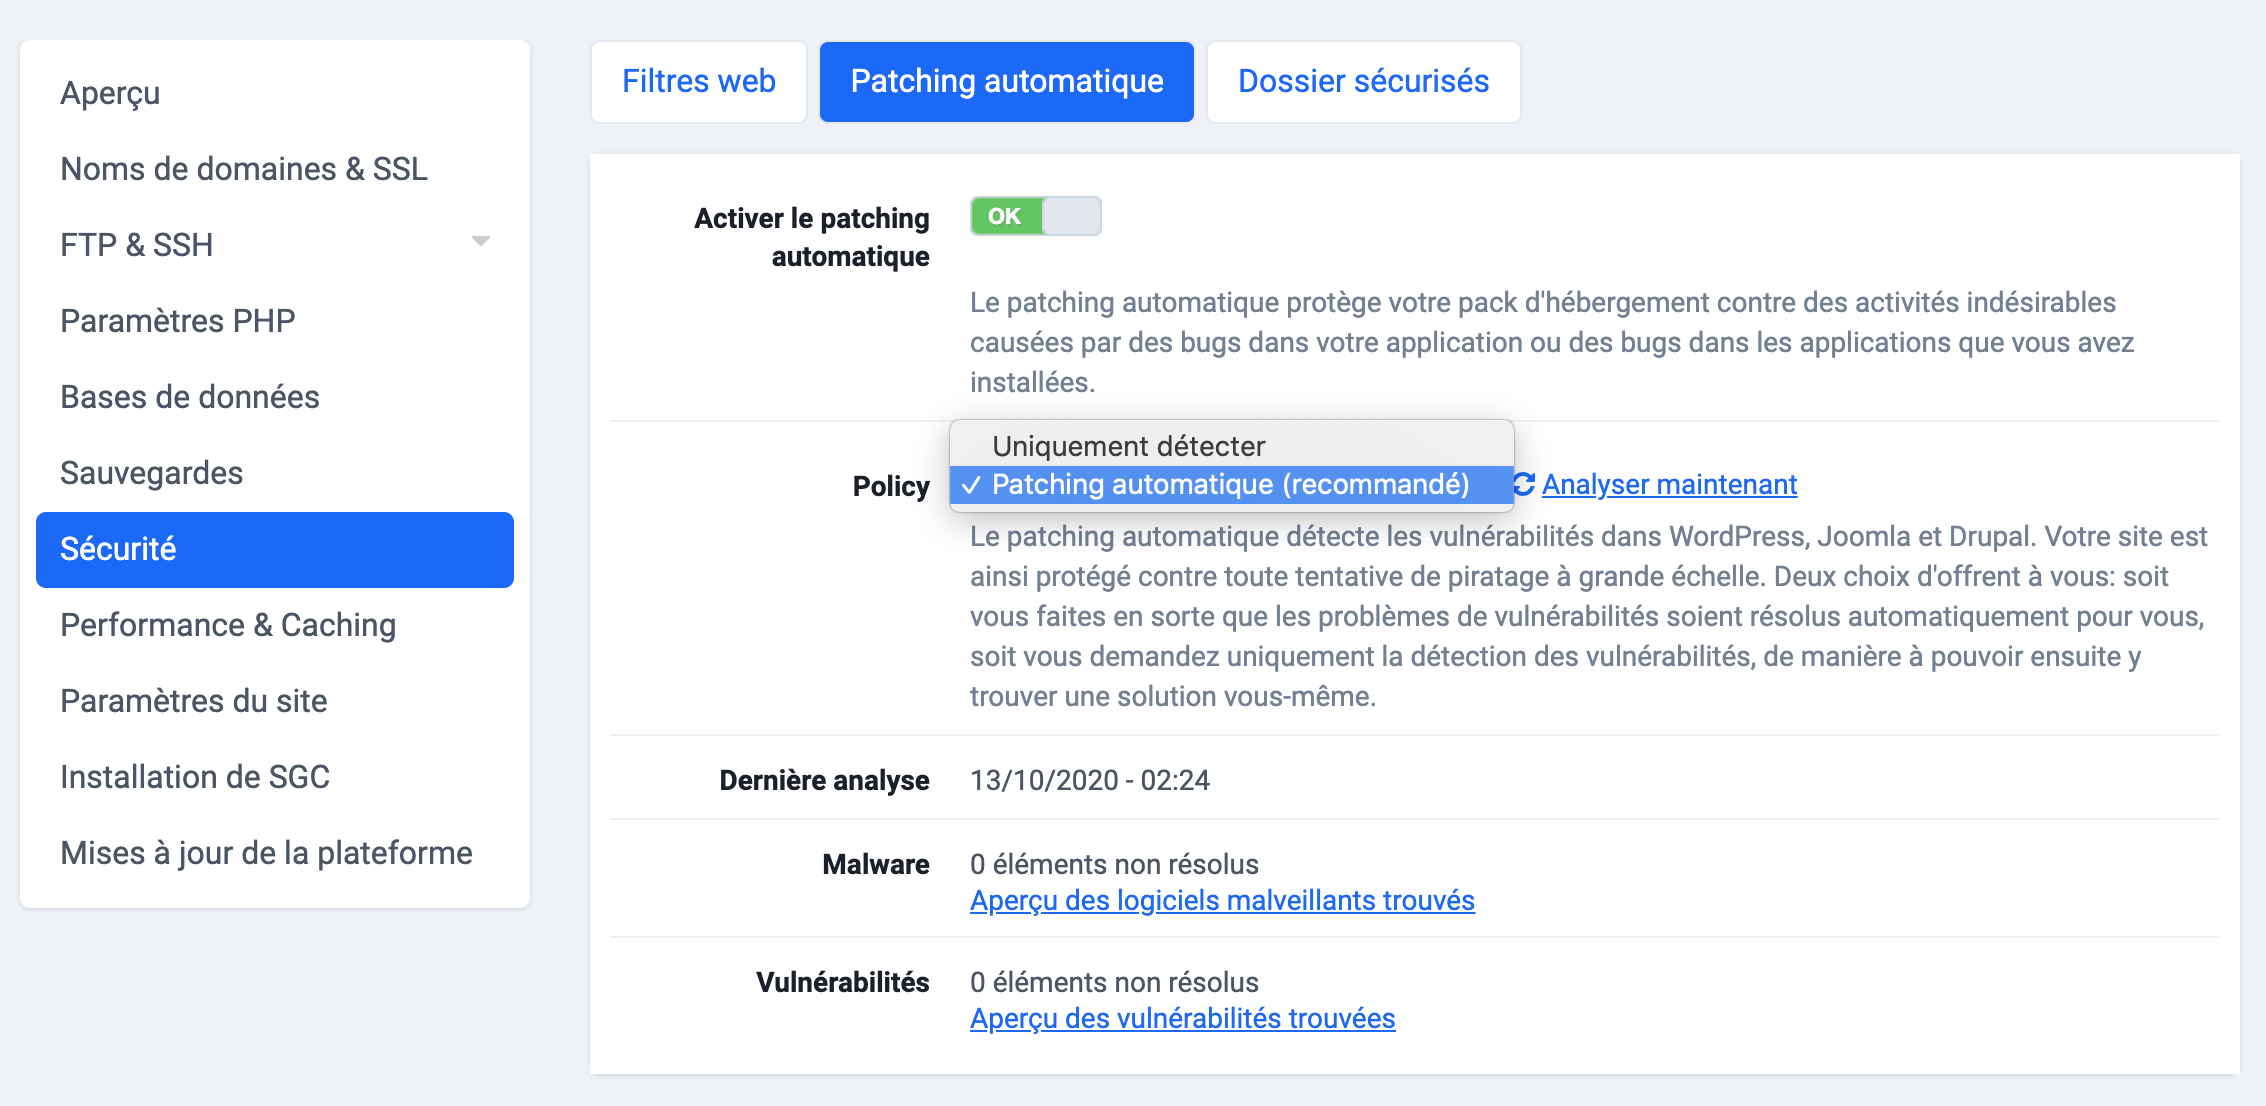
Task: Open Aperçu des vulnérabilités trouvées
Action: (1182, 1018)
